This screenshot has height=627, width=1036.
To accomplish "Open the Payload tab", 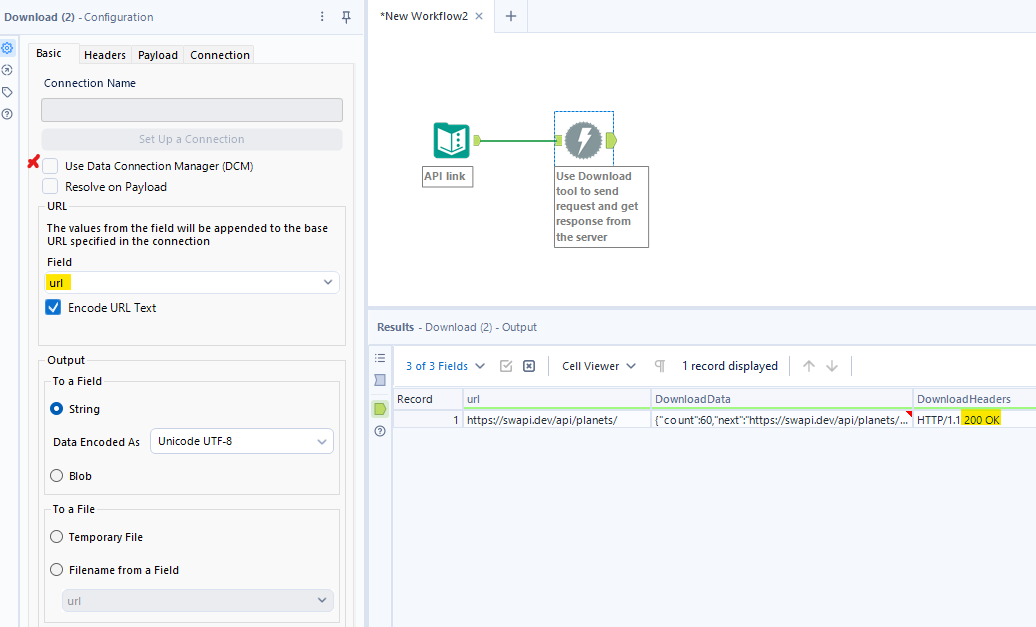I will click(157, 55).
